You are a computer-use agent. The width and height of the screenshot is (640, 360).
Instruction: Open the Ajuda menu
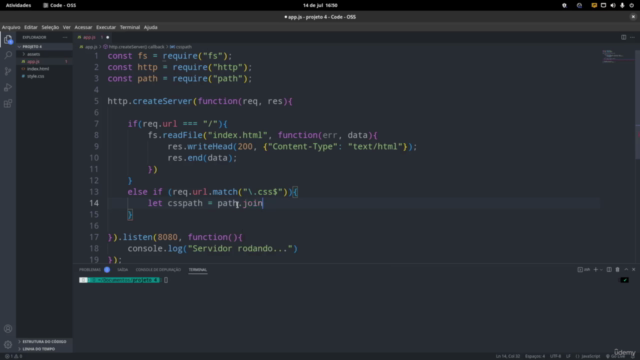pyautogui.click(x=151, y=27)
